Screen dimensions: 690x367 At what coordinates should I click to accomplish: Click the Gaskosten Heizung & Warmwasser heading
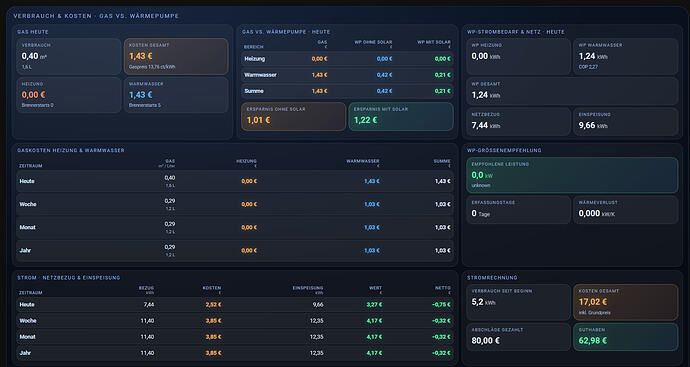71,150
